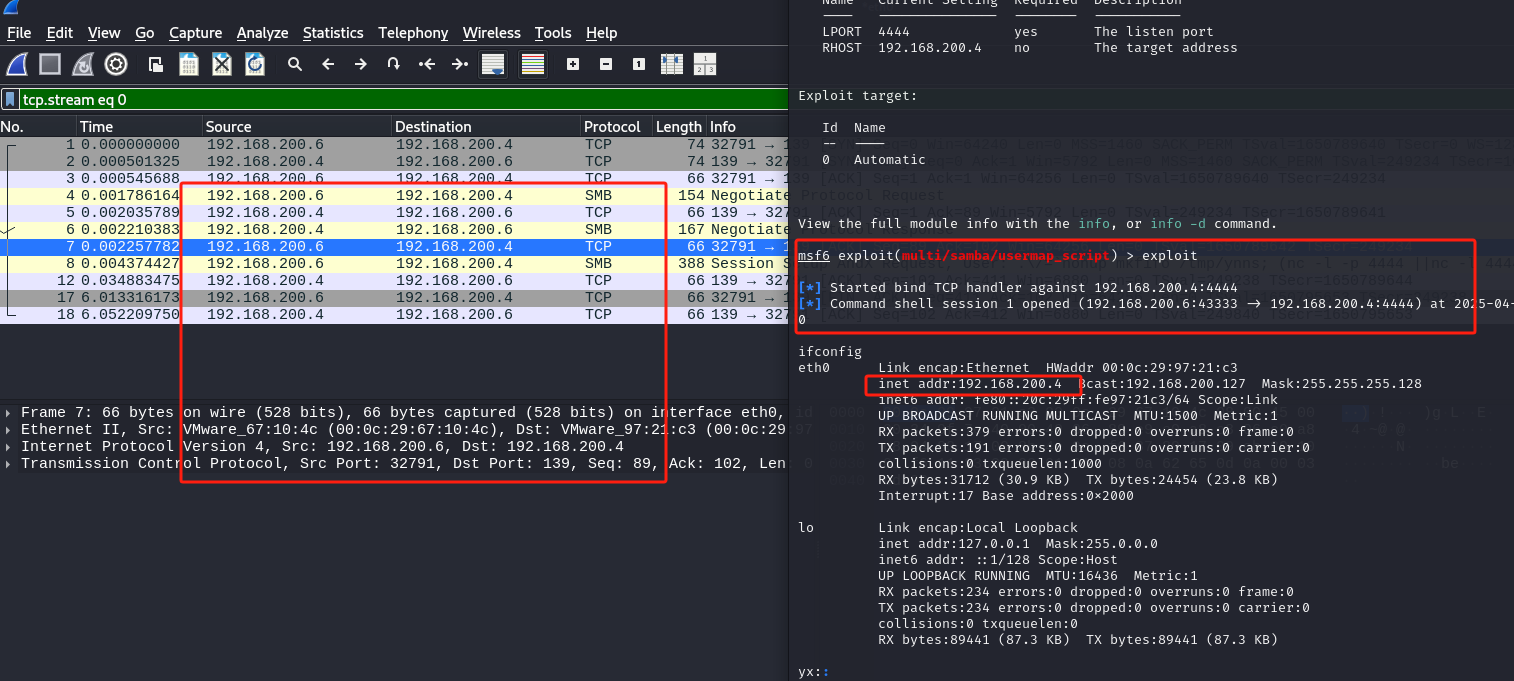Shrink main window text
Viewport: 1514px width, 681px height.
click(x=606, y=65)
